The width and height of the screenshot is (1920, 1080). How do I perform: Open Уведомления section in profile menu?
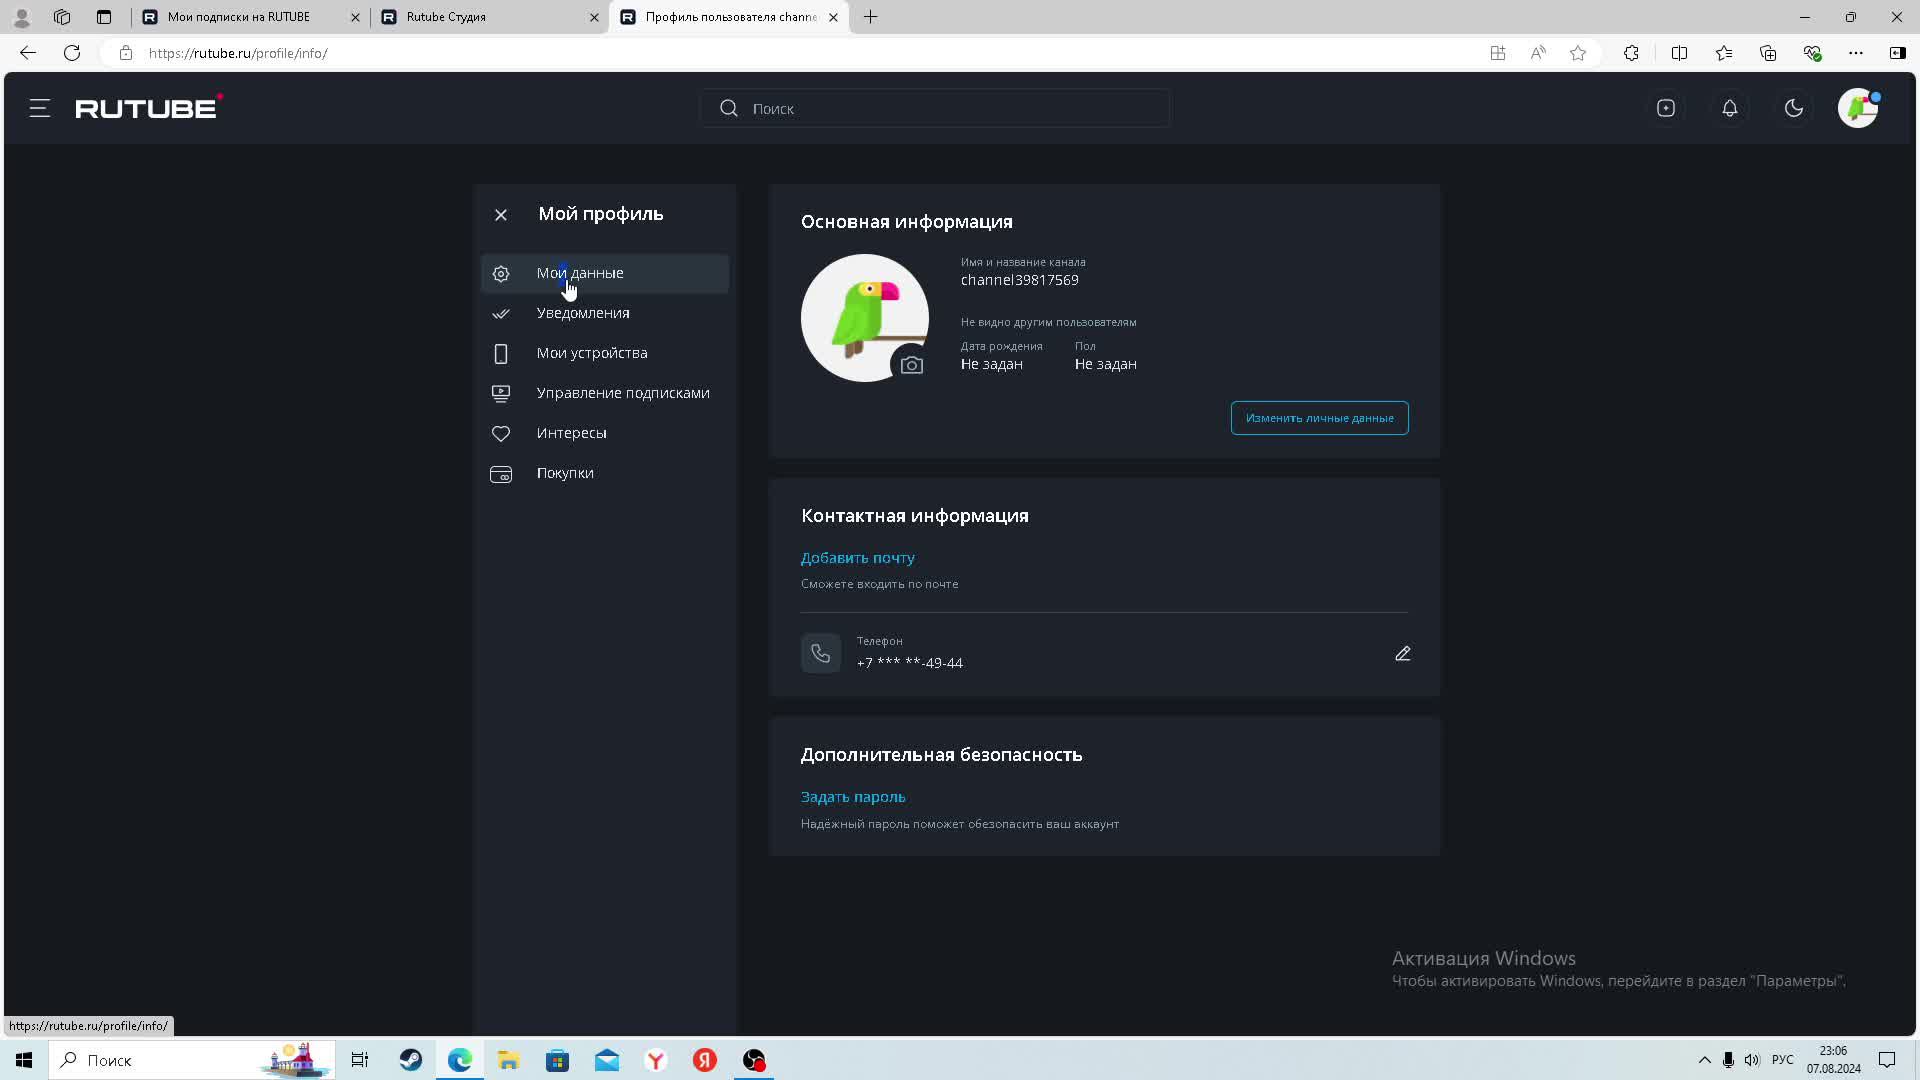[x=582, y=313]
